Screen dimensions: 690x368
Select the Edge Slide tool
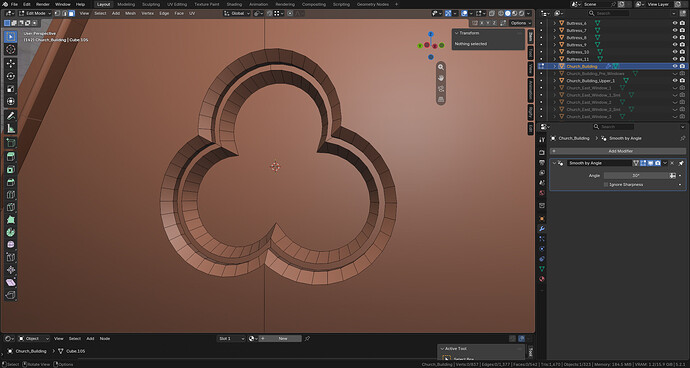11,257
